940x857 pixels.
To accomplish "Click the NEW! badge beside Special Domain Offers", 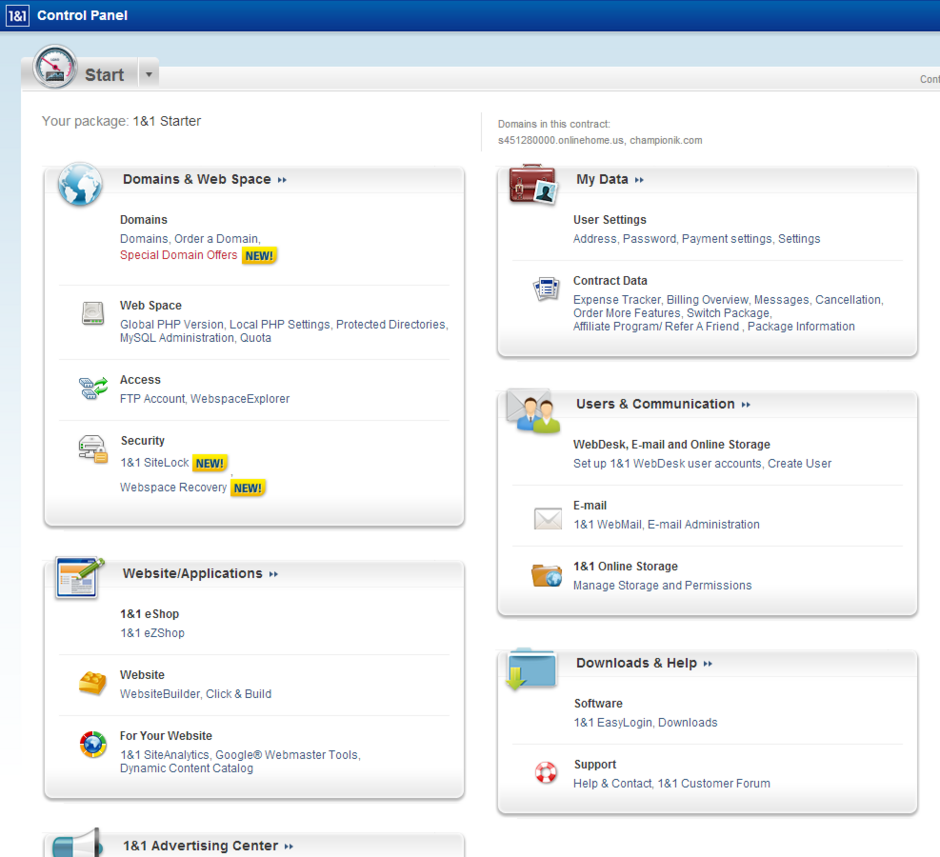I will [259, 256].
